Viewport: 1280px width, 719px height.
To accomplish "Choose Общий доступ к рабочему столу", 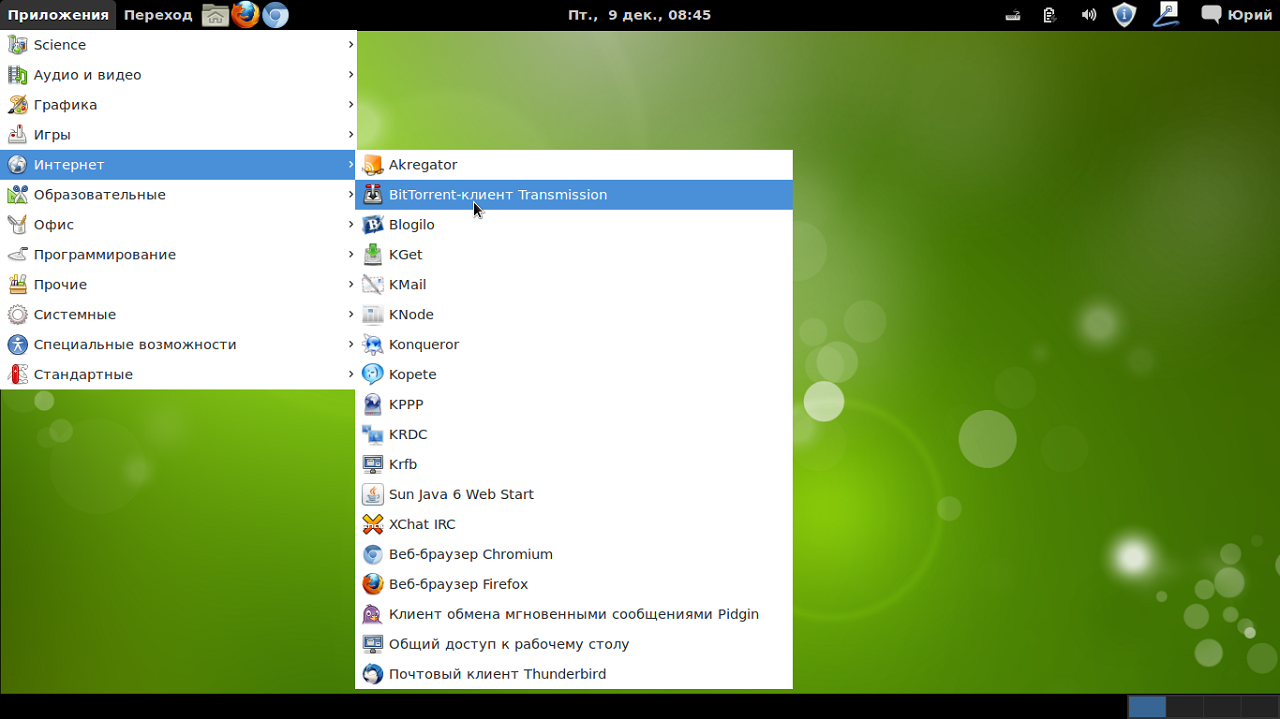I will 574,645.
